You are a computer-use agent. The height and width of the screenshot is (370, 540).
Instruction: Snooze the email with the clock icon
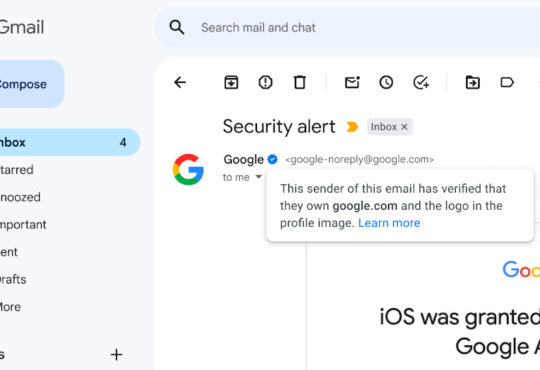pos(386,82)
